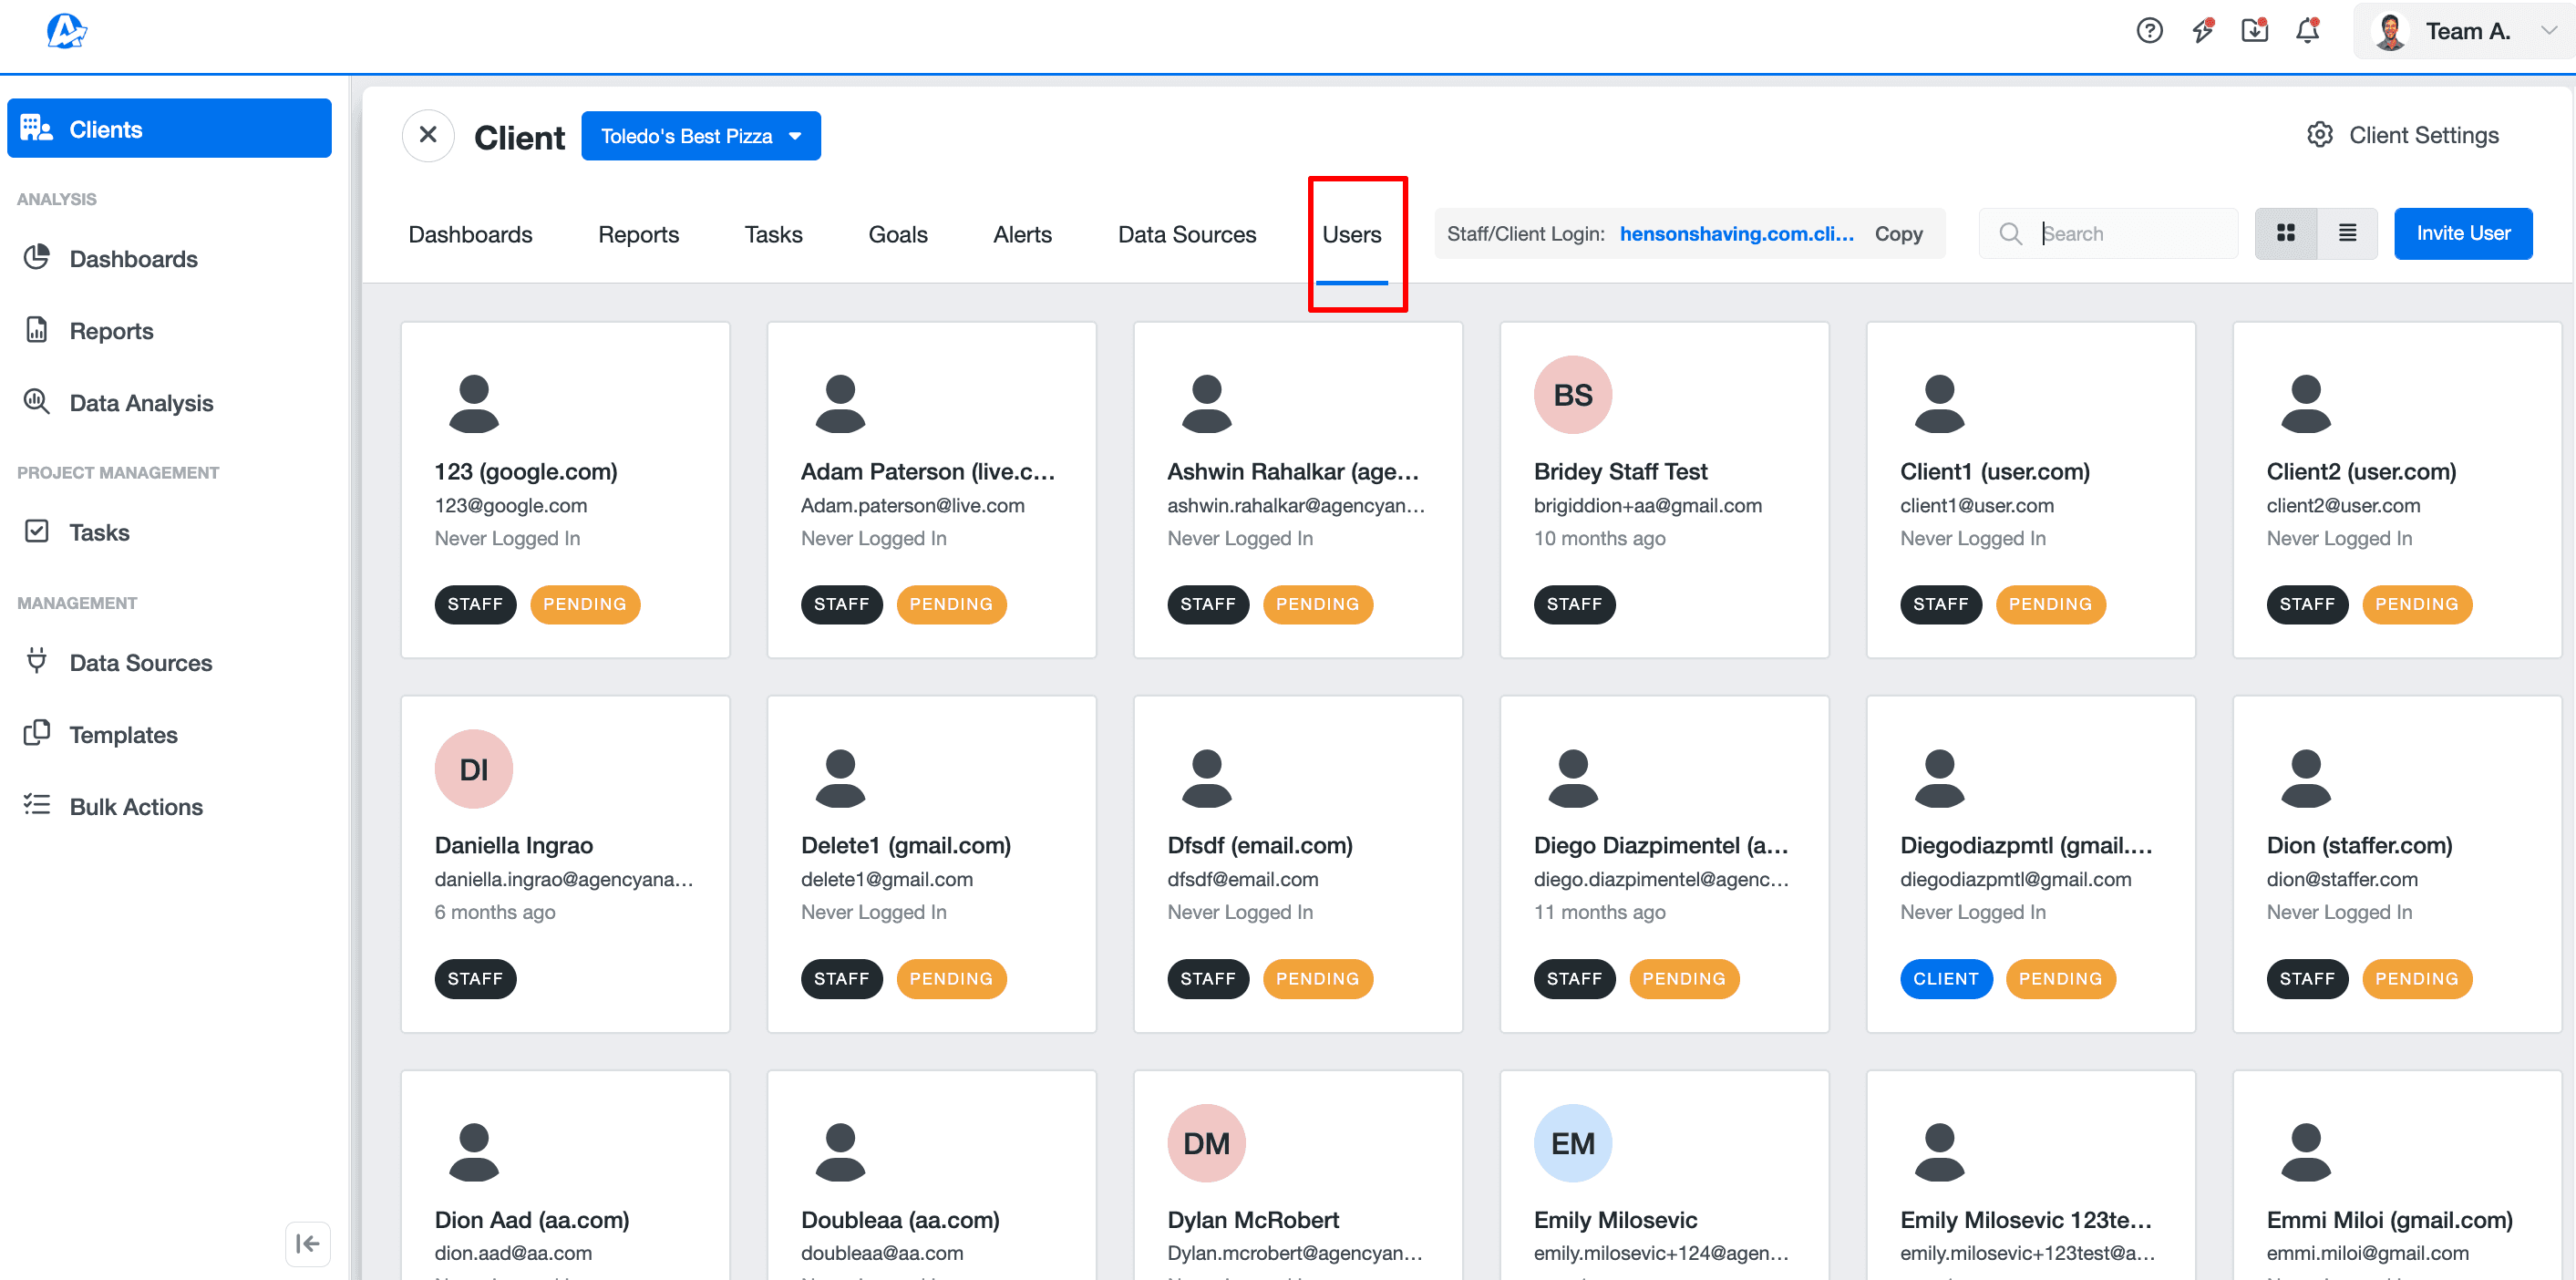Switch users view to grid layout
The width and height of the screenshot is (2576, 1280).
point(2286,233)
